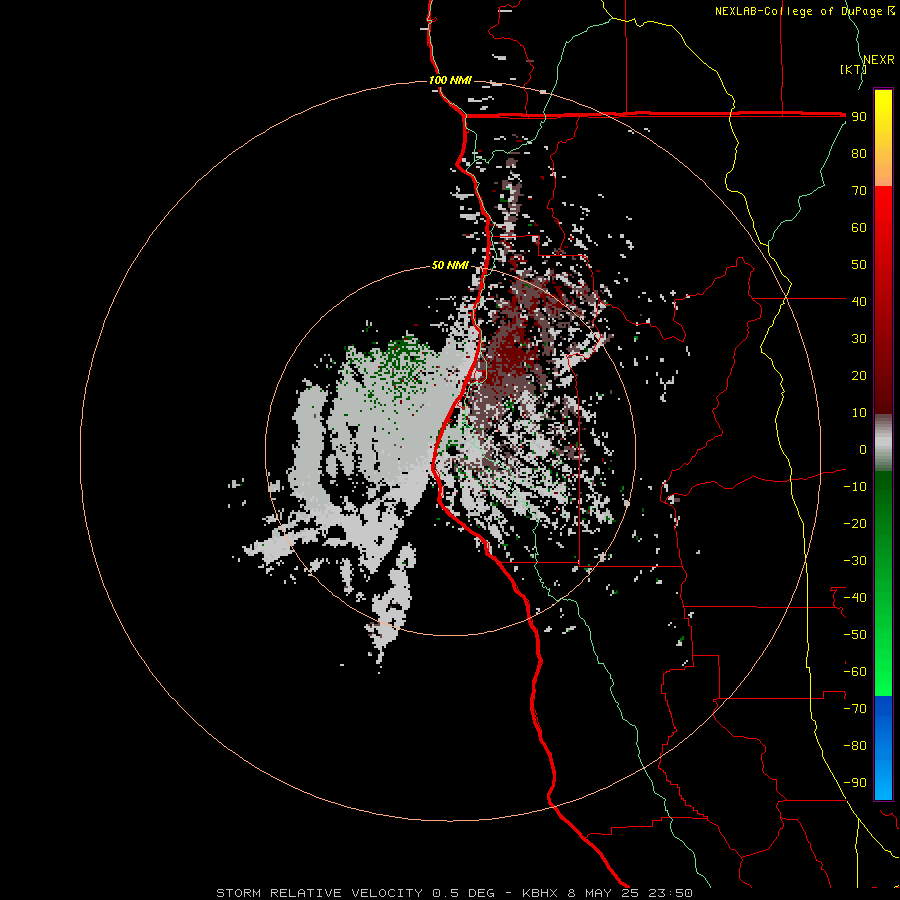Click the -90 value on velocity scale
This screenshot has height=900, width=900.
coord(855,783)
